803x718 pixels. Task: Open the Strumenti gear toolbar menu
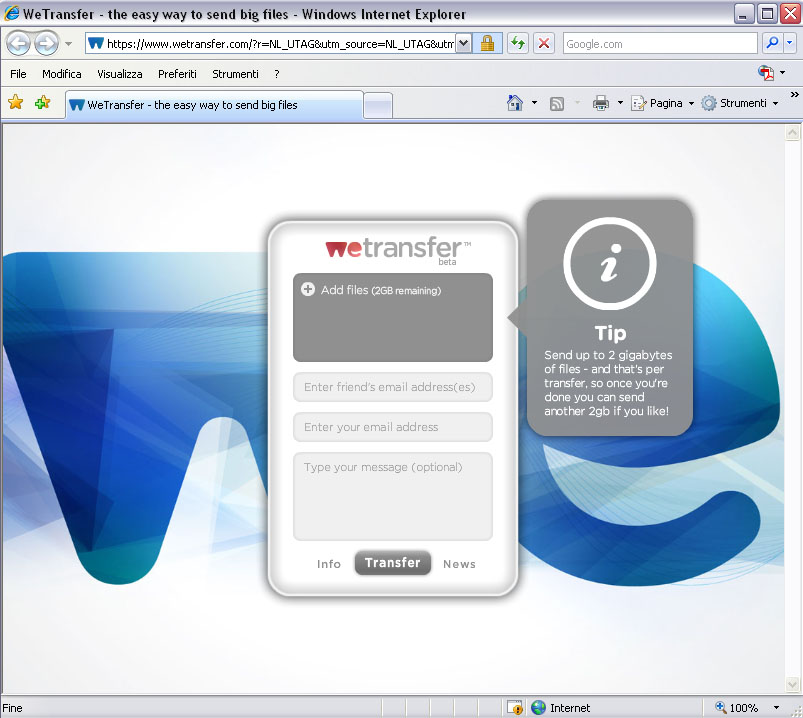point(740,103)
